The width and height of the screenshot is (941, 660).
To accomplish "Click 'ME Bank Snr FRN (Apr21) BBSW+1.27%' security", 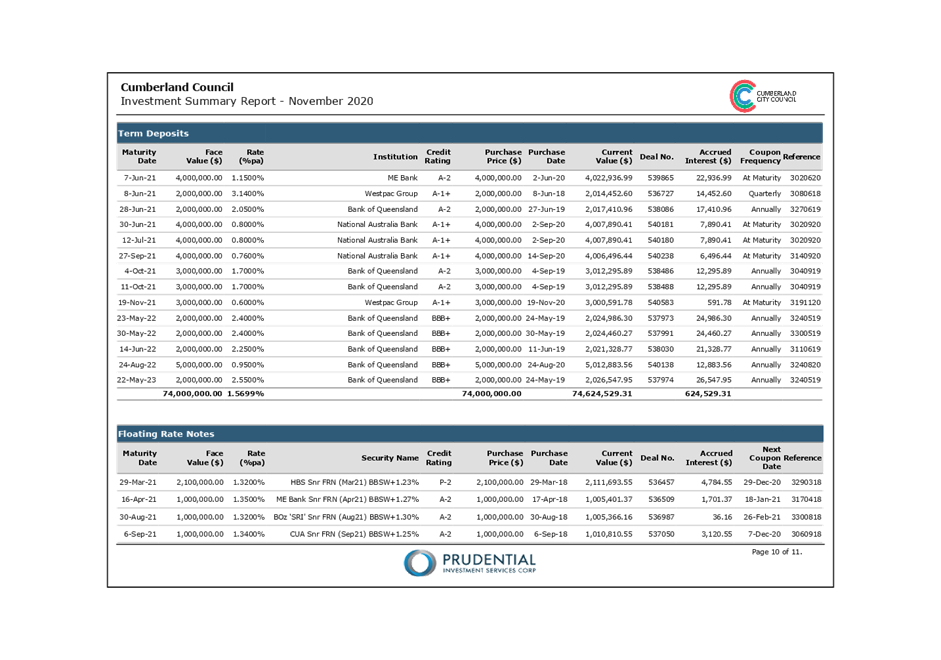I will point(347,499).
